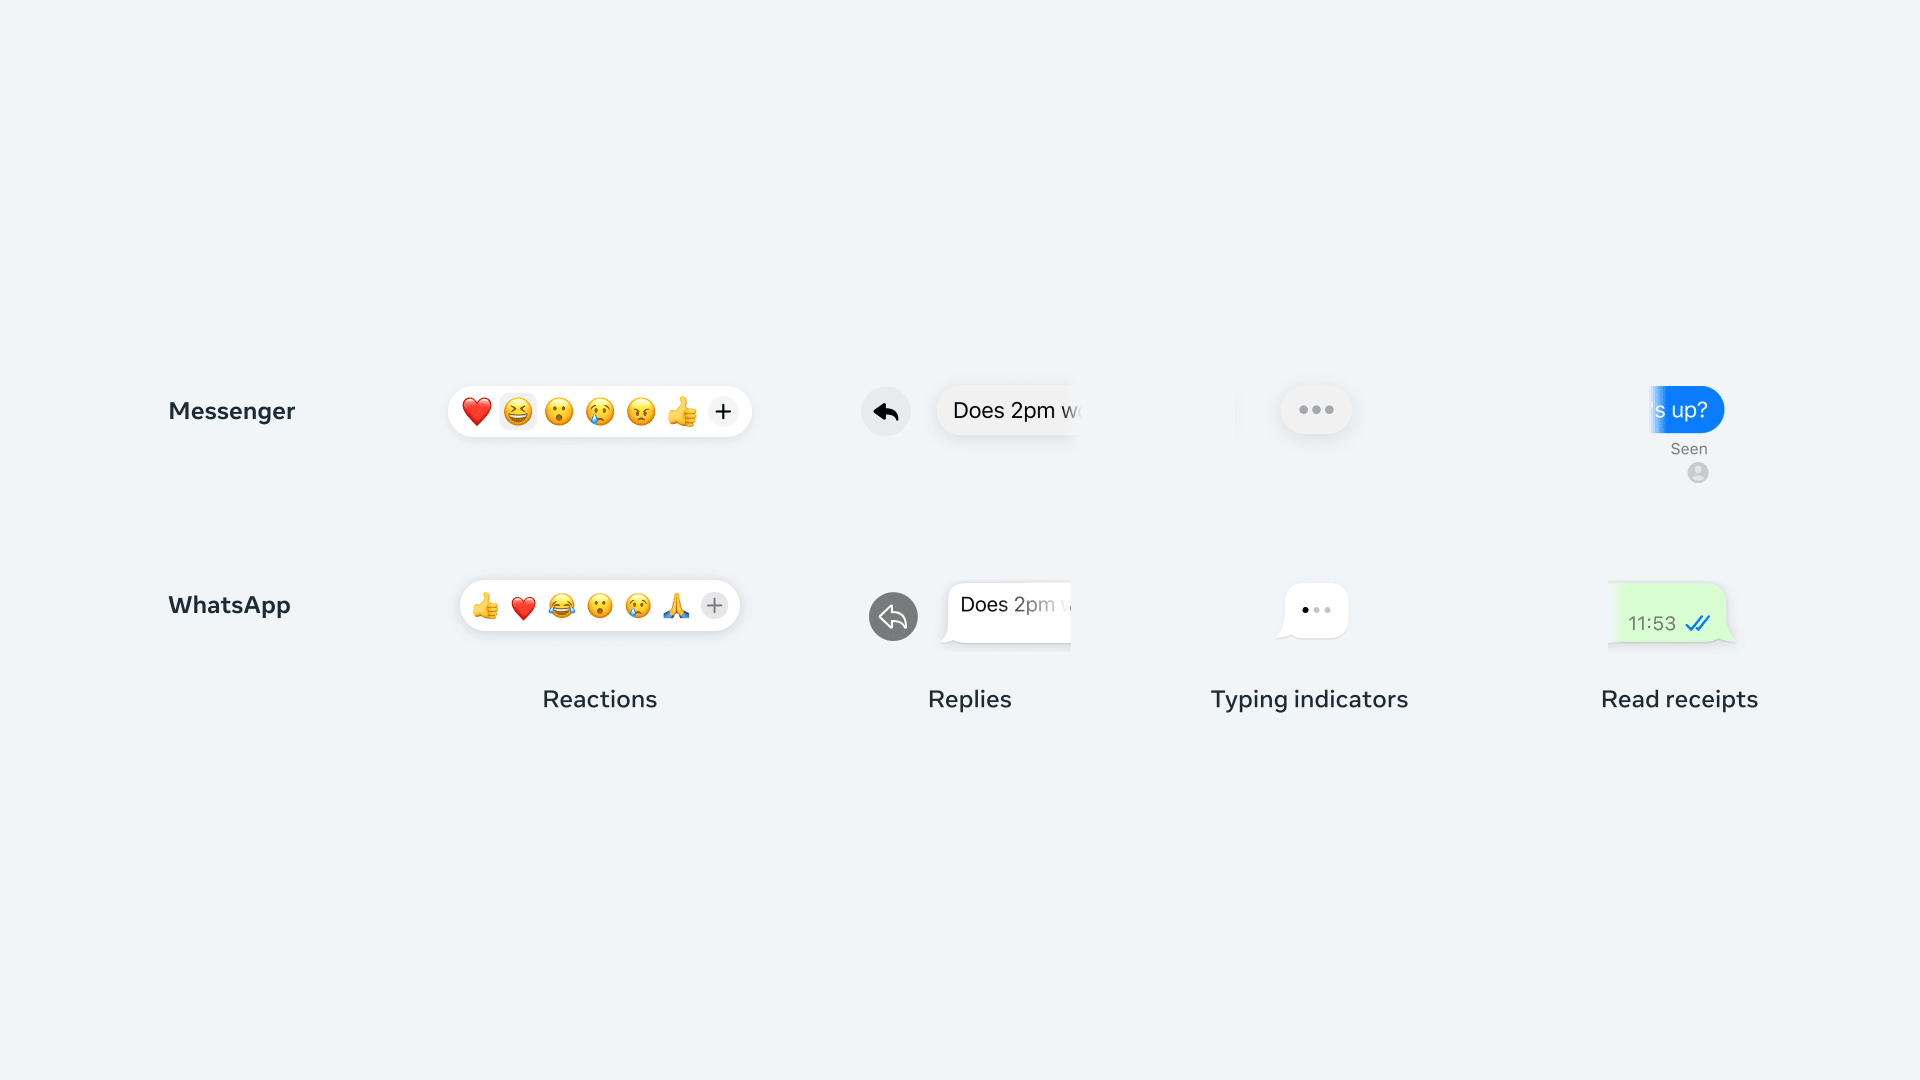Select the heart emoji in Messenger reactions
The height and width of the screenshot is (1080, 1920).
pyautogui.click(x=475, y=411)
